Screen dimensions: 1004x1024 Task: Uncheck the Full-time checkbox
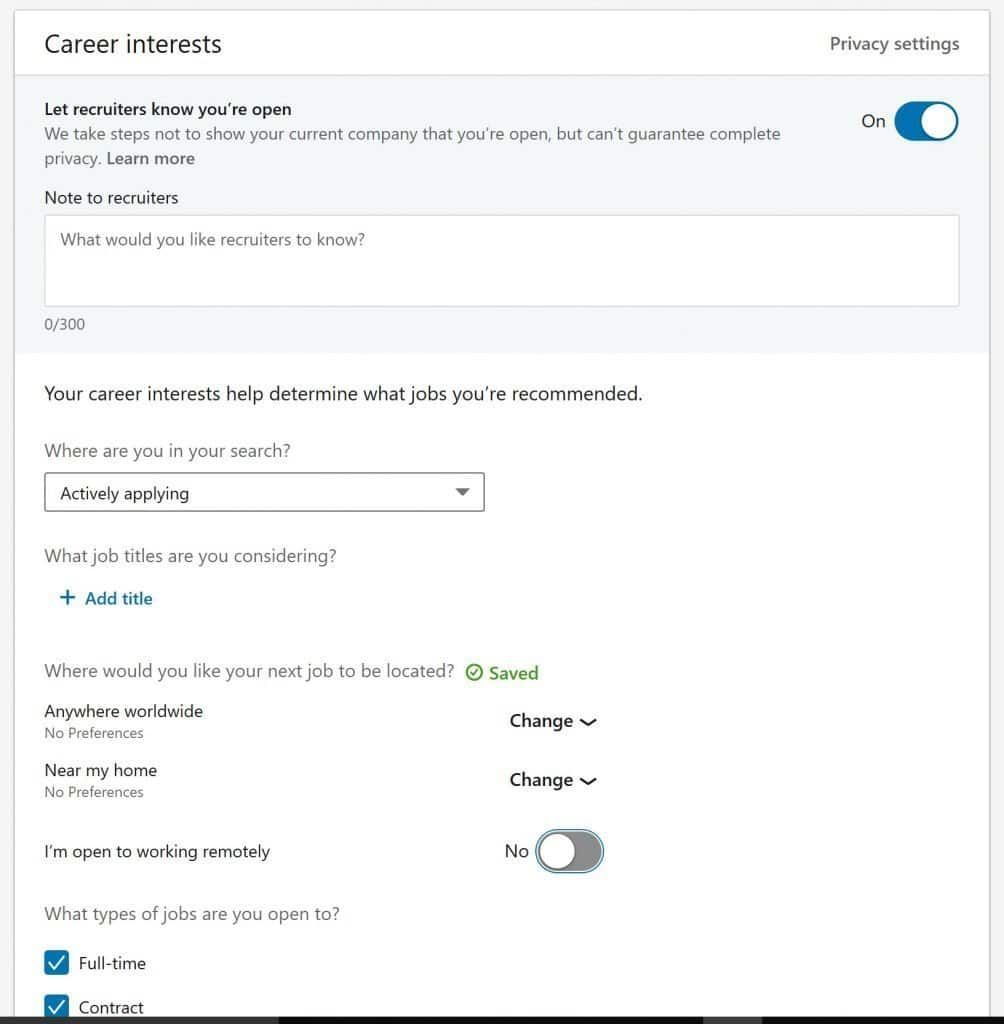pyautogui.click(x=56, y=963)
